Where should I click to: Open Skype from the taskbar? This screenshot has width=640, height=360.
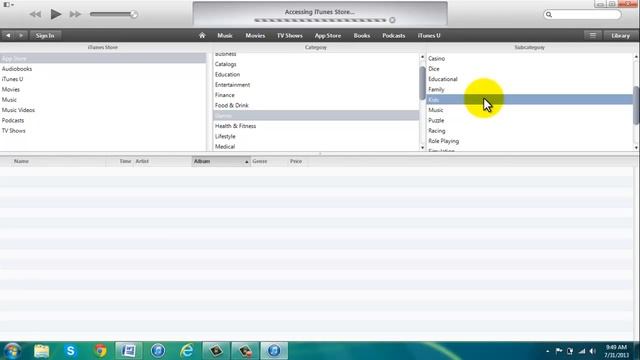point(71,351)
